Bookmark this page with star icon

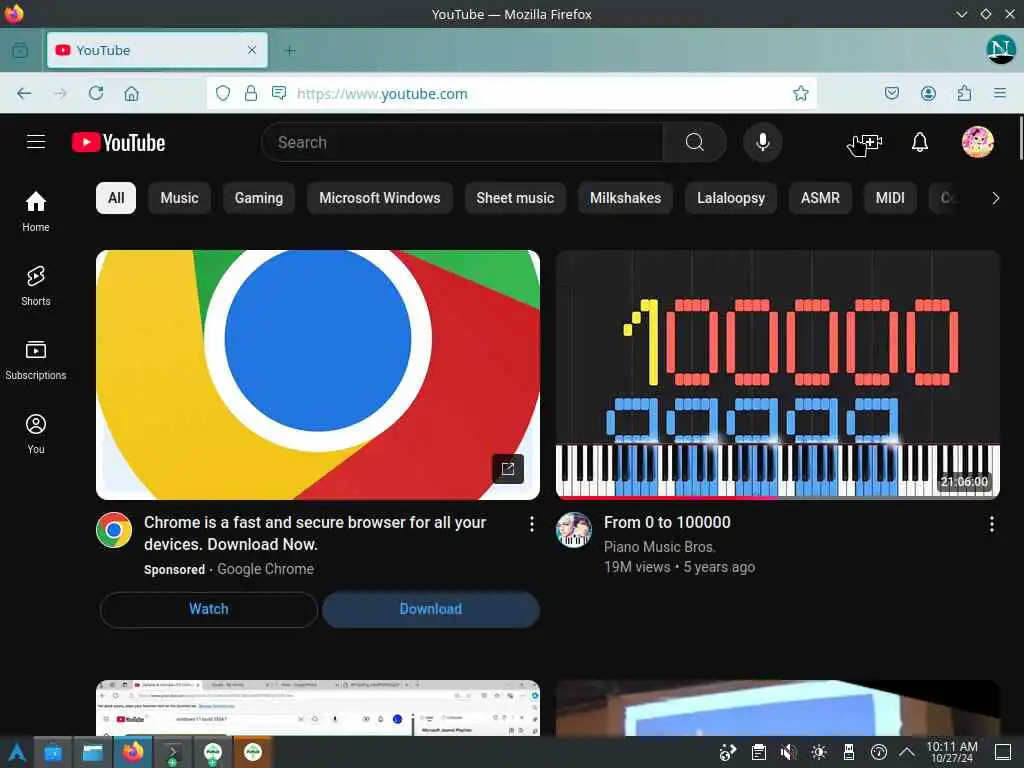click(801, 93)
